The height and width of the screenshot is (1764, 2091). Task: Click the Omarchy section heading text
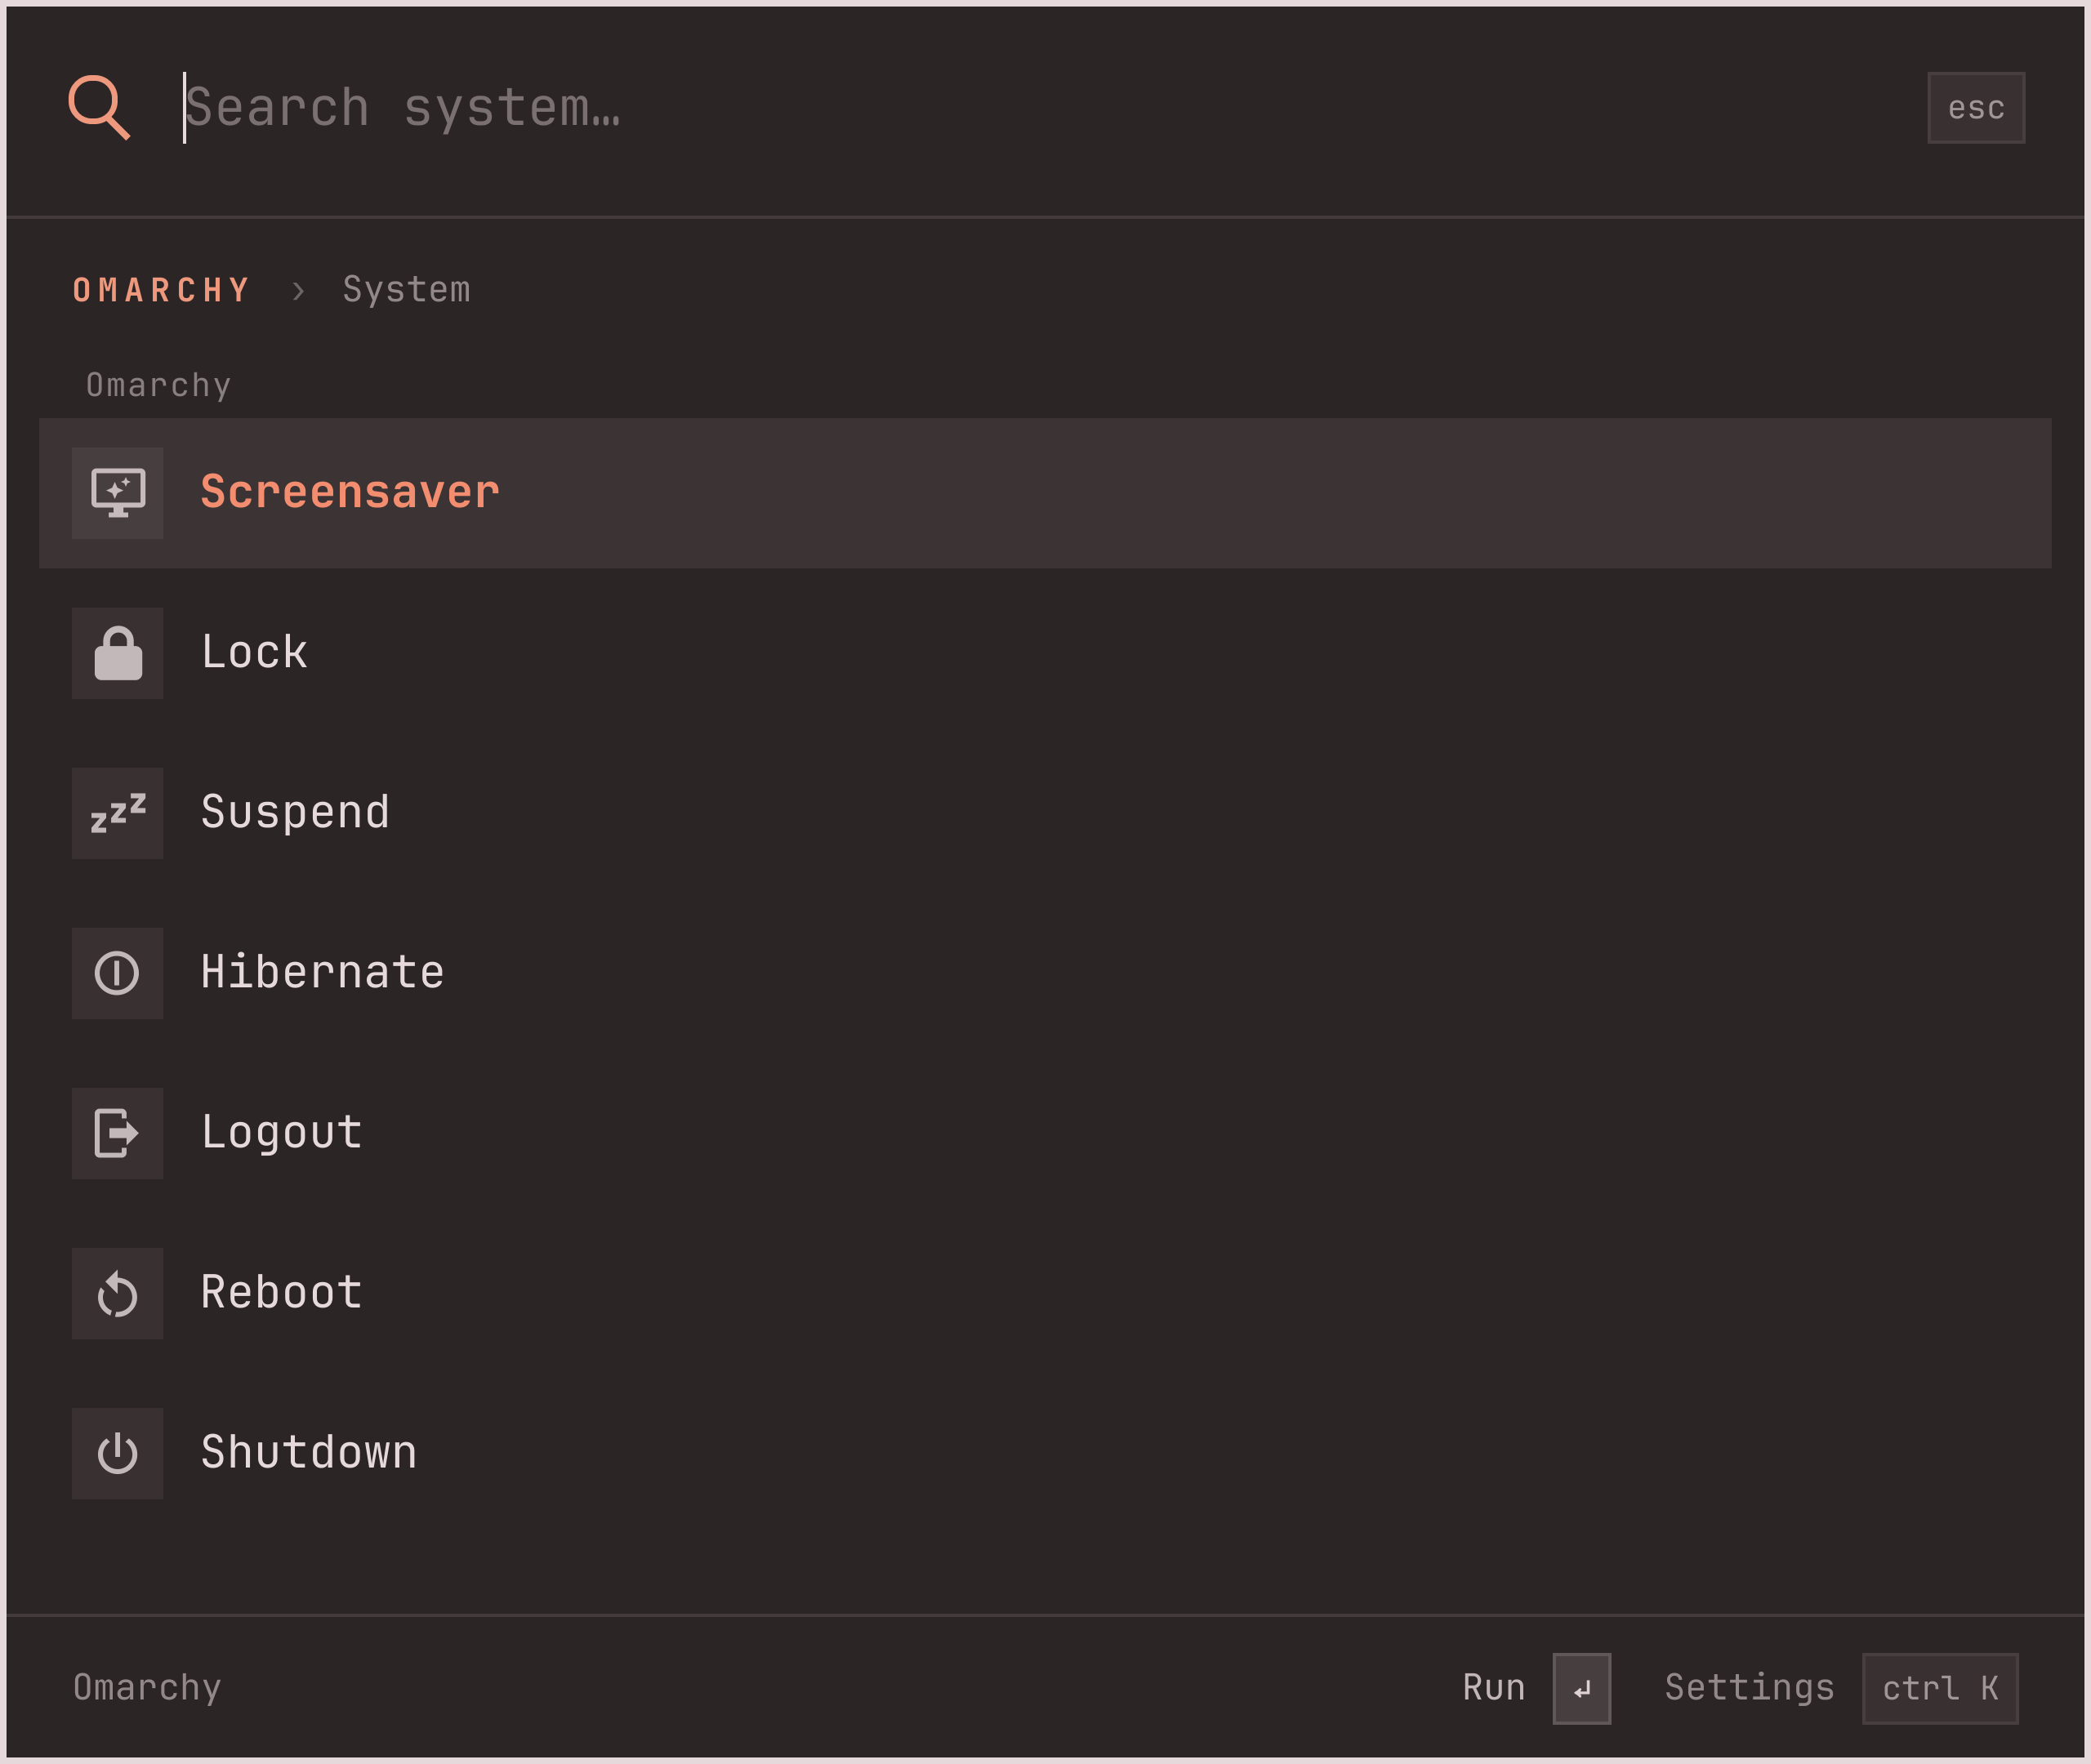click(x=159, y=385)
